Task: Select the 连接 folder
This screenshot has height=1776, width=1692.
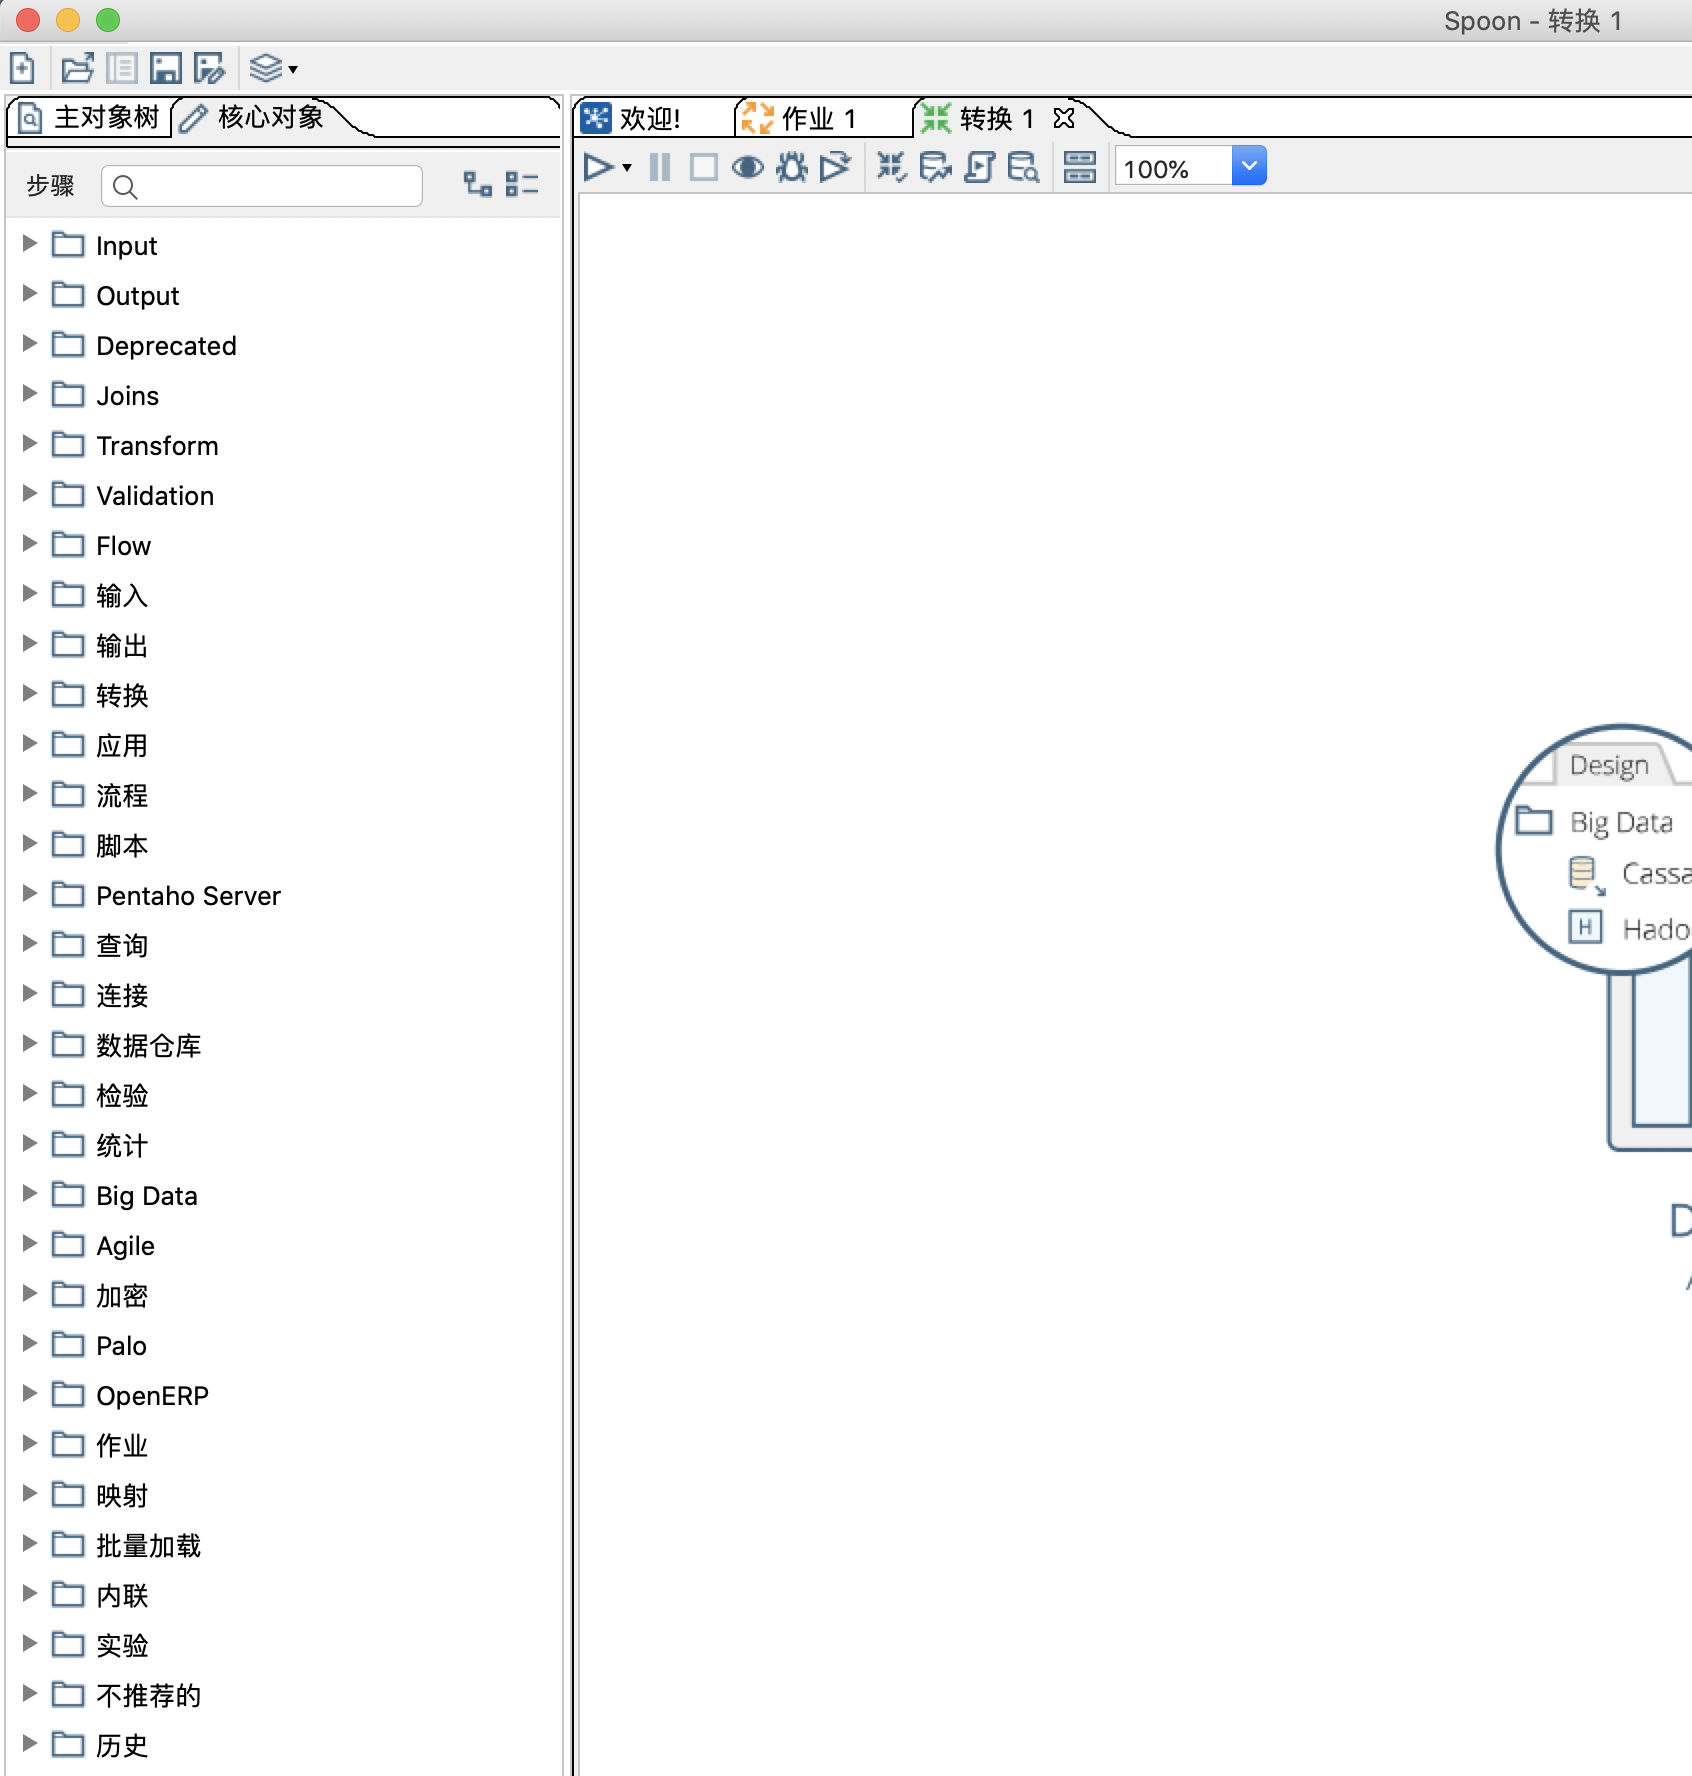Action: [122, 996]
